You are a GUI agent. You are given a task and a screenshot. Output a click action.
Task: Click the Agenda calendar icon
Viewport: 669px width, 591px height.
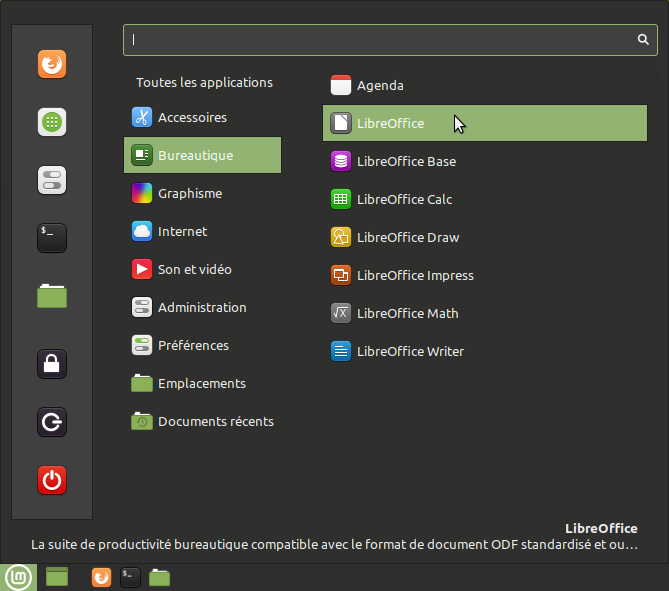click(341, 85)
